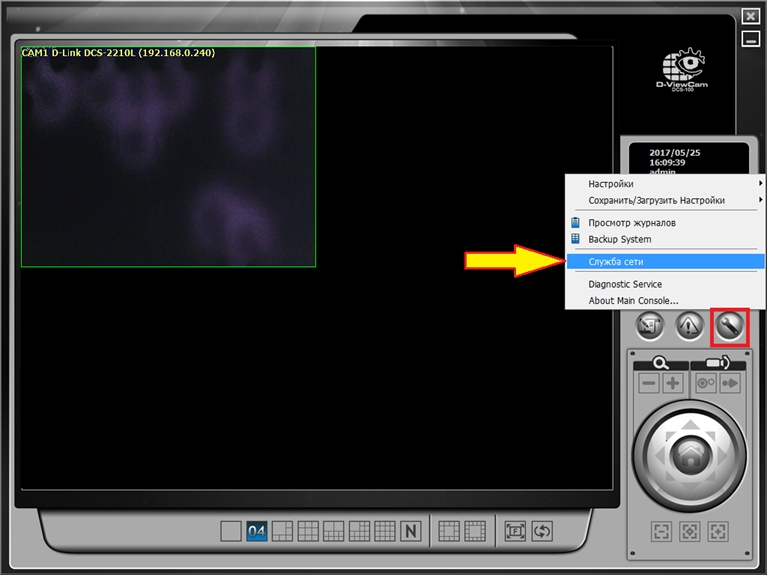Select the CAM1 D-Link camera video tile
The image size is (767, 575).
click(x=168, y=157)
